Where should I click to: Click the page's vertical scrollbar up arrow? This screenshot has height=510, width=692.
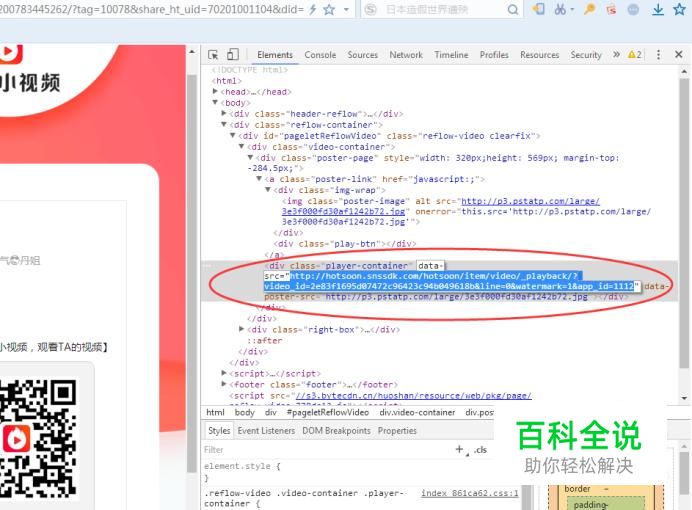pos(192,52)
